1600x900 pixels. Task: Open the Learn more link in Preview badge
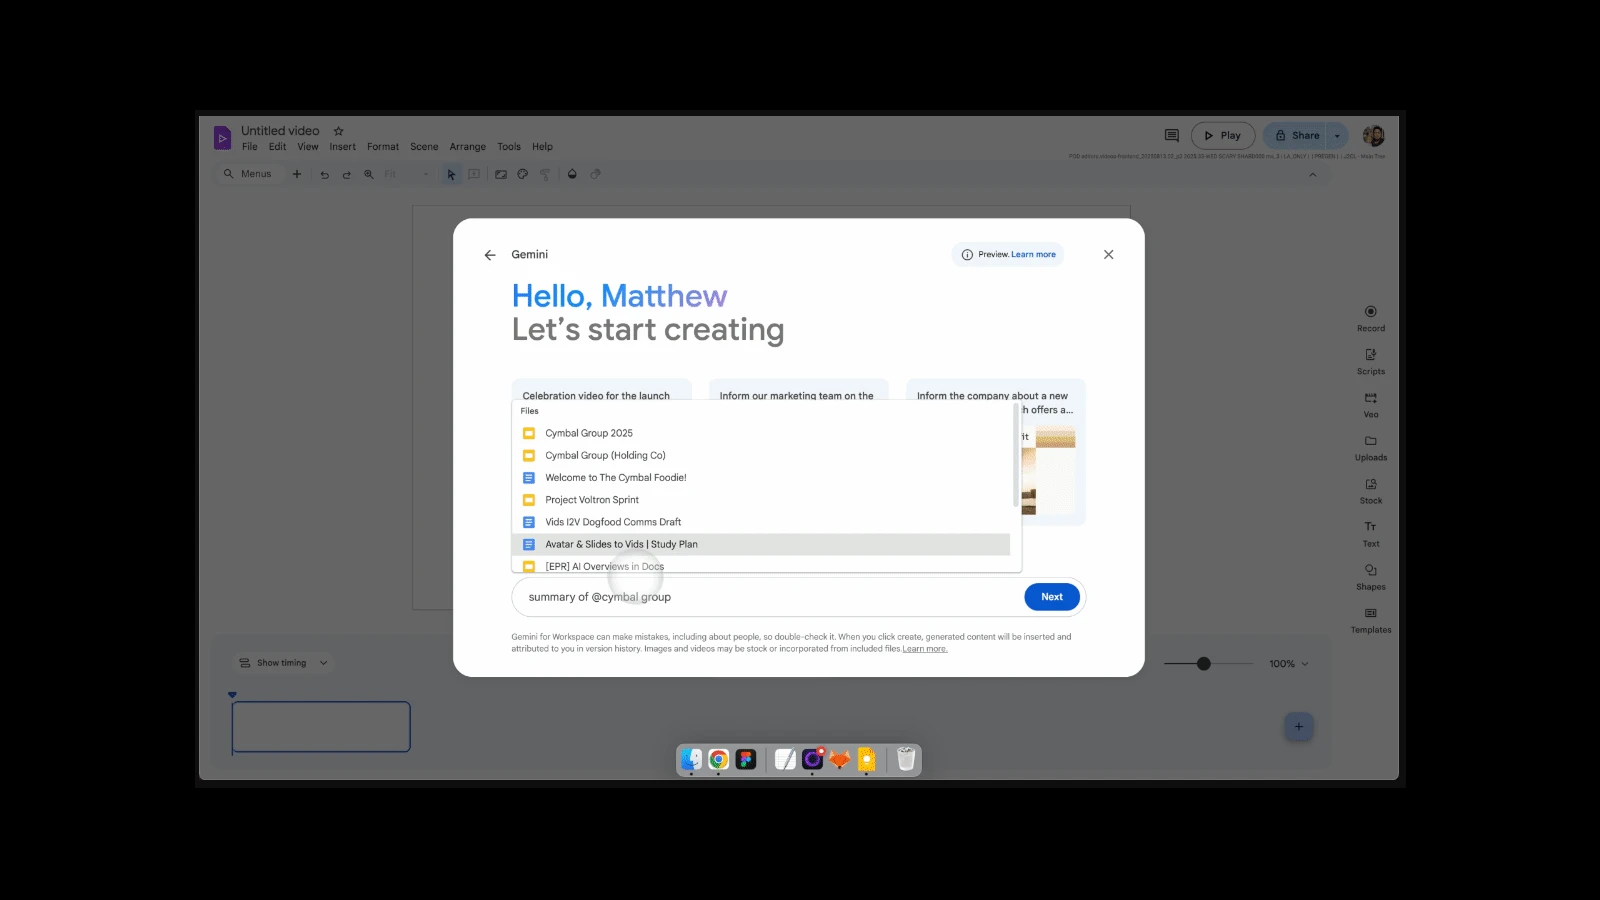click(x=1033, y=255)
